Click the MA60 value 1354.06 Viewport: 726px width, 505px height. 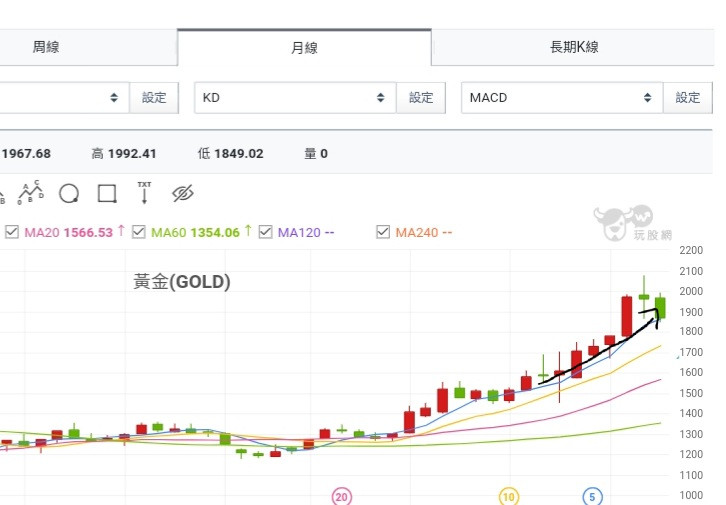click(x=215, y=232)
